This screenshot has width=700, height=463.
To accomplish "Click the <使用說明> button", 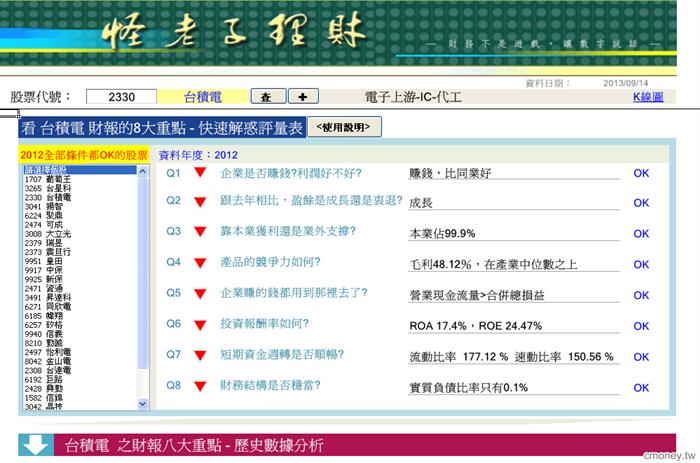I will 344,127.
